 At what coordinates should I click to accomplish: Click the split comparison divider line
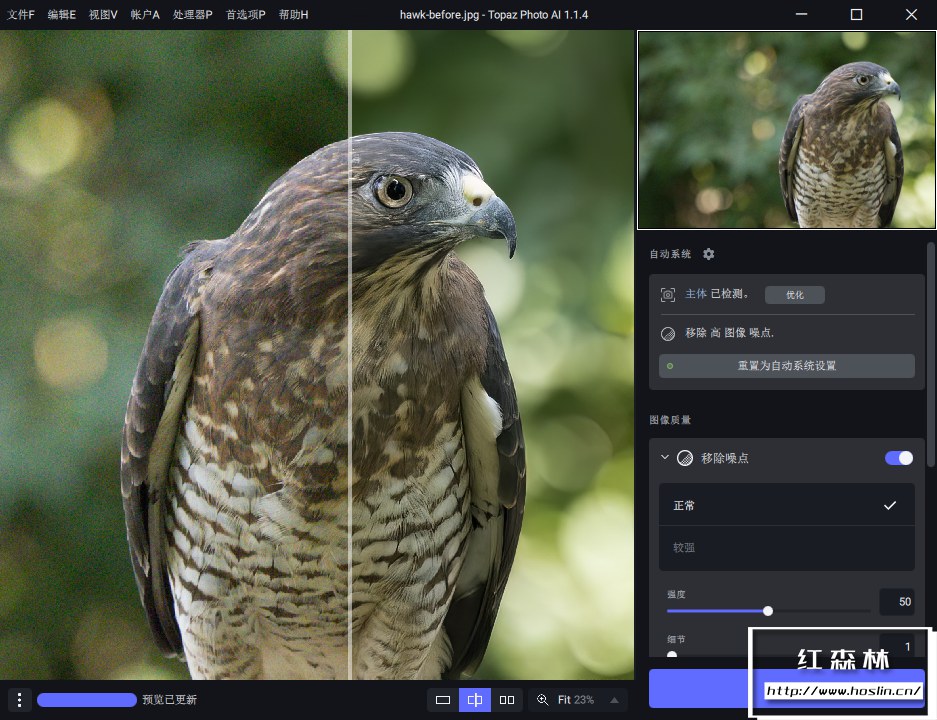point(350,355)
